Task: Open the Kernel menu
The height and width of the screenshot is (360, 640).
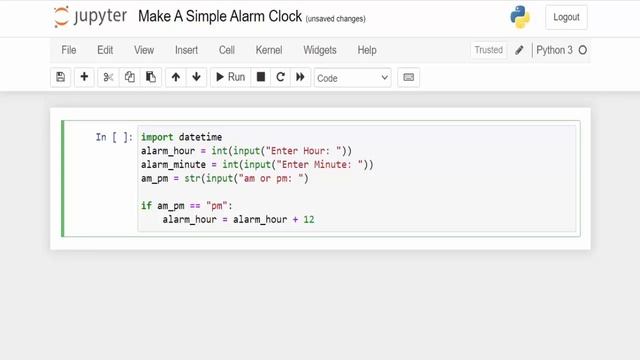Action: 269,50
